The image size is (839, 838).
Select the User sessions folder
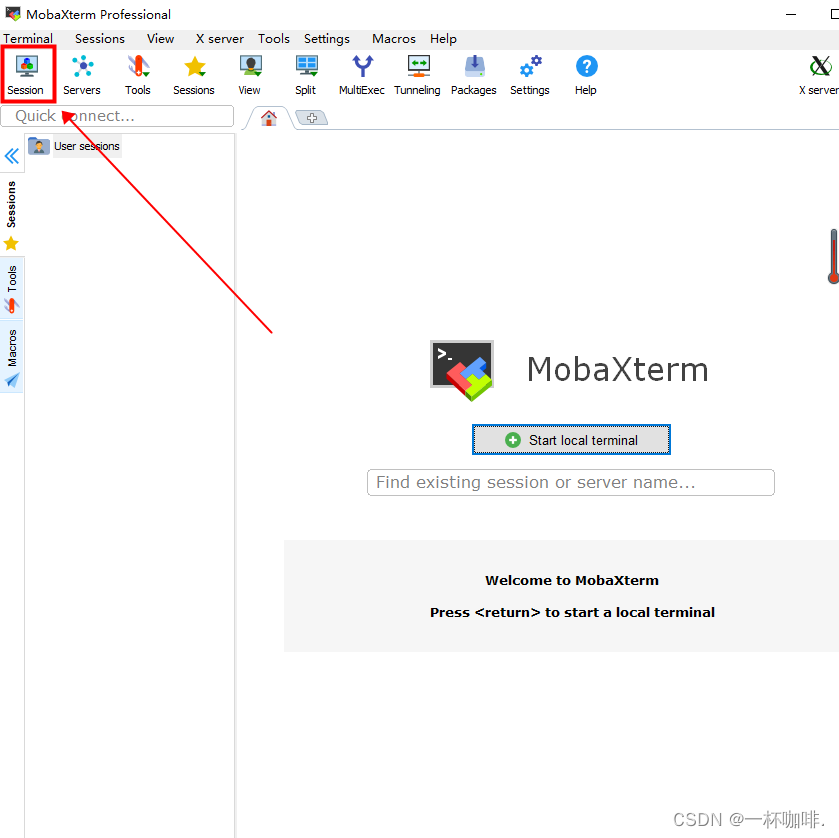pyautogui.click(x=74, y=146)
